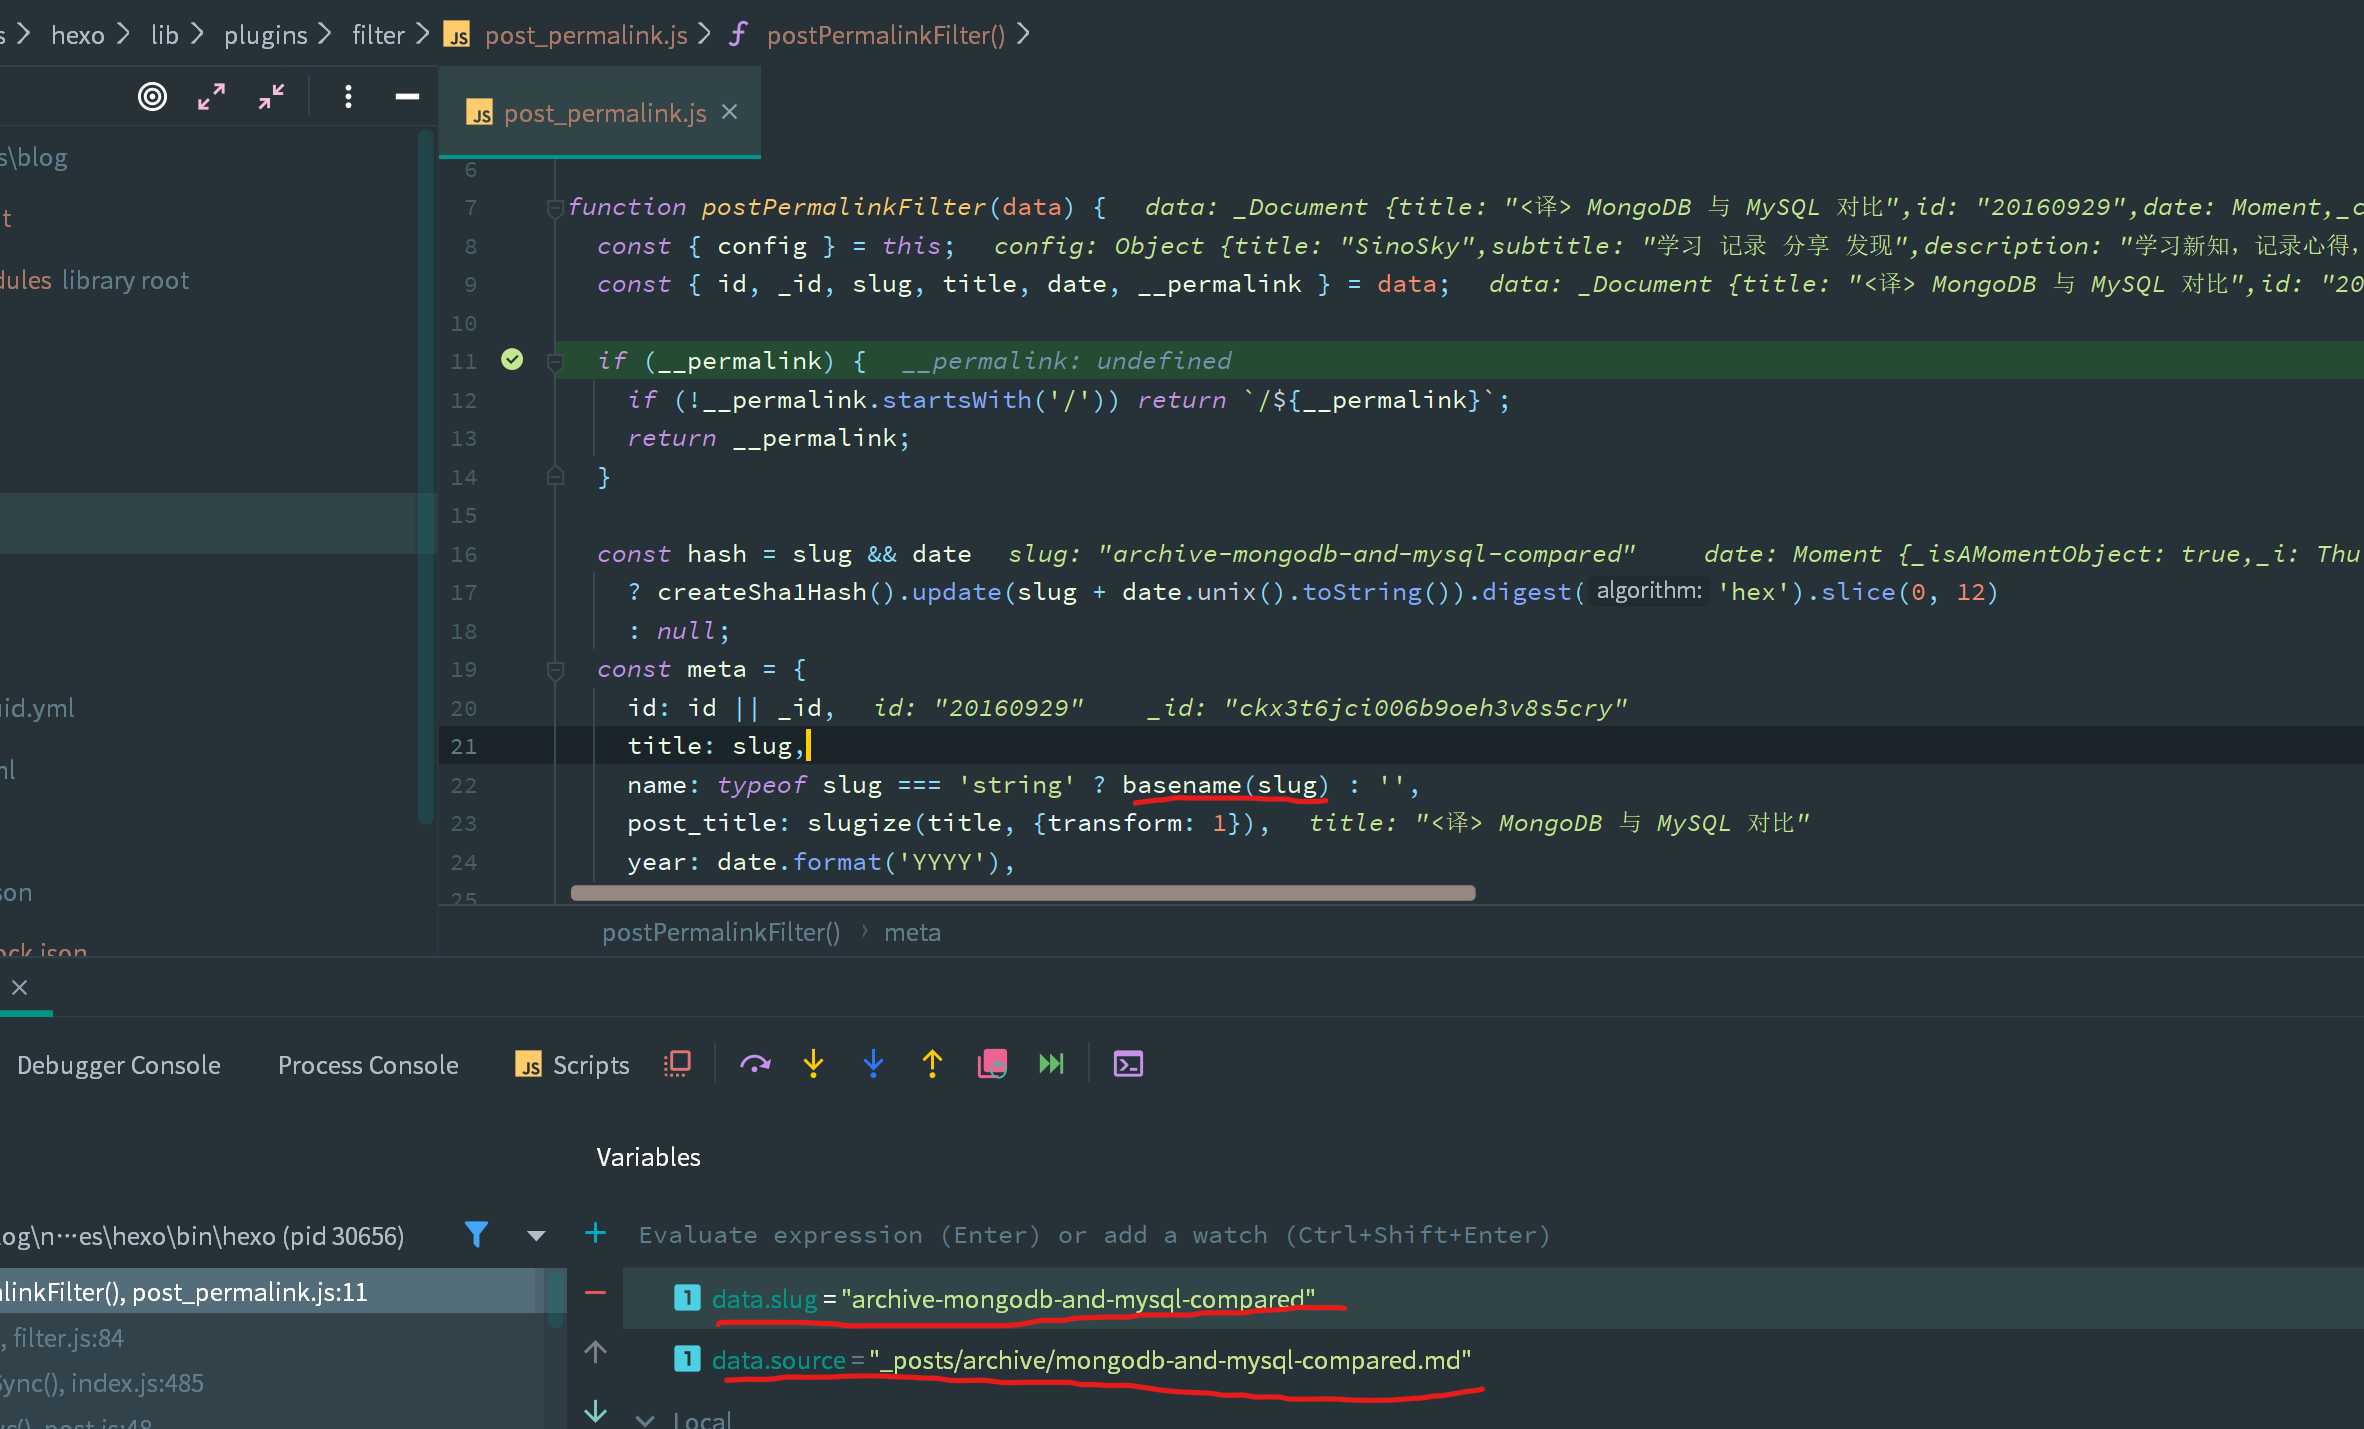
Task: Toggle mute breakpoints with the dotted square icon
Action: (x=677, y=1063)
